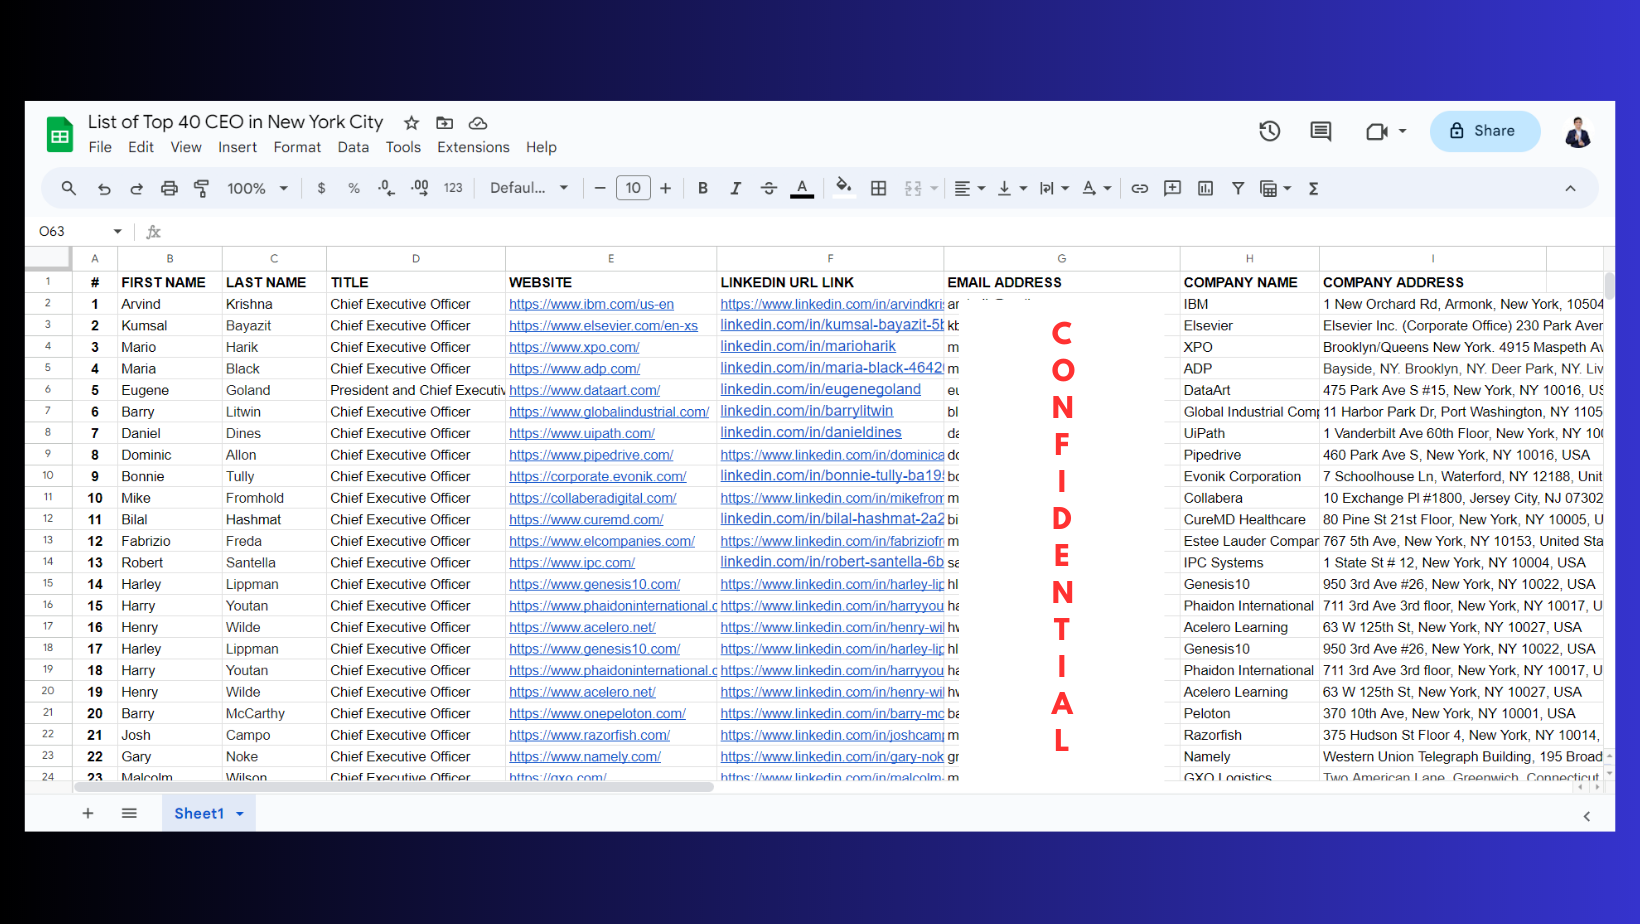This screenshot has width=1640, height=924.
Task: Open the Google Sheets home icon
Action: [x=60, y=134]
